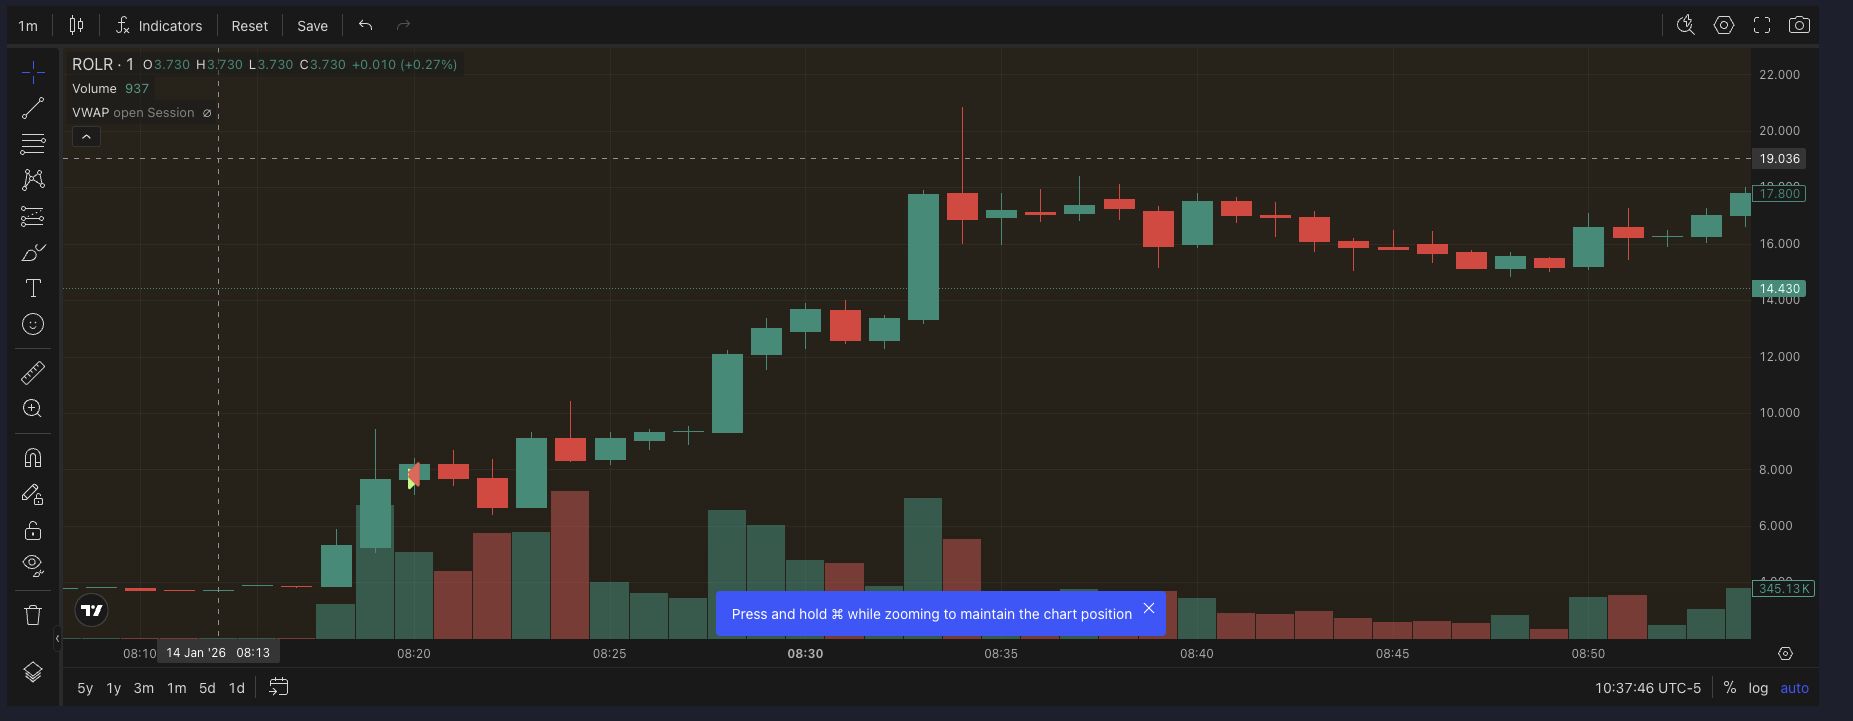
Task: Open the 1m interval dropdown
Action: point(28,26)
